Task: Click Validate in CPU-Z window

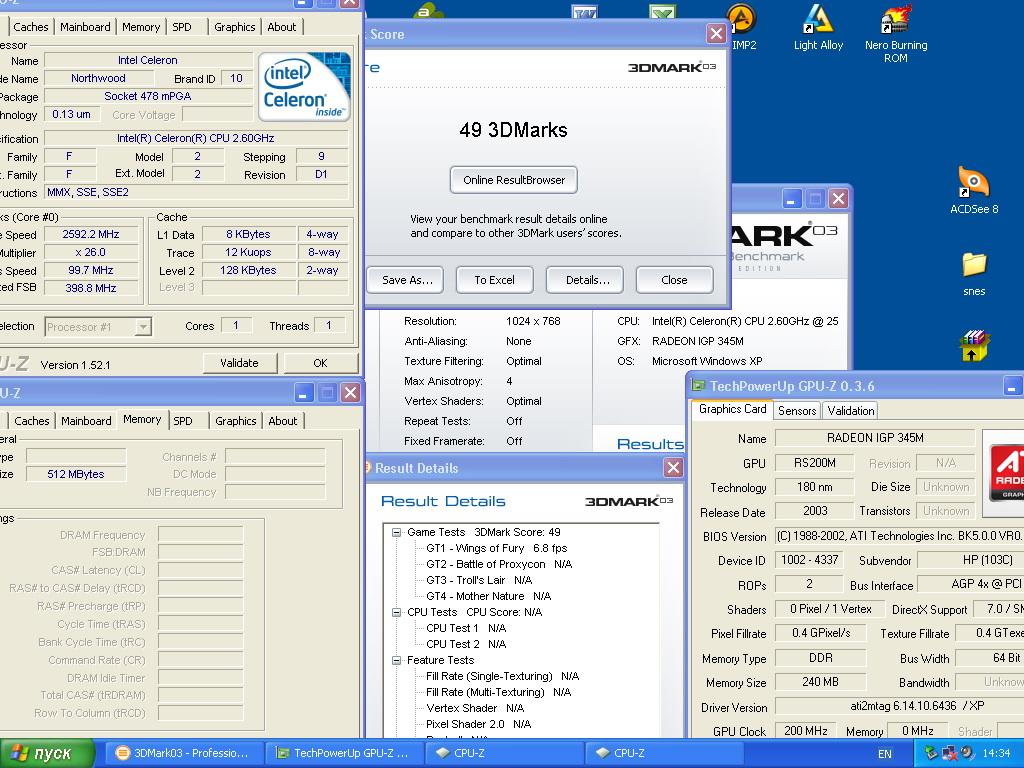Action: (239, 363)
